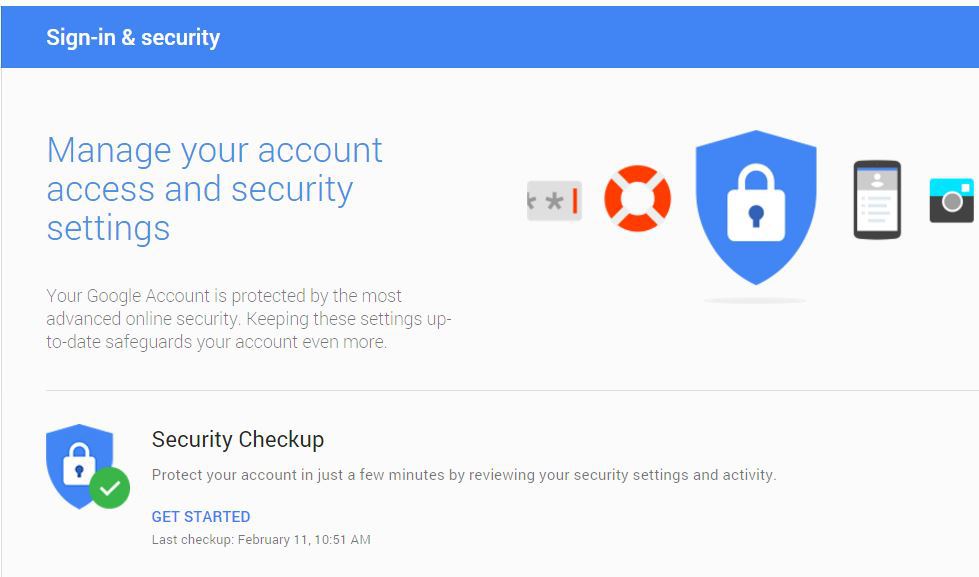Click the large blue shield padlock icon

click(756, 207)
